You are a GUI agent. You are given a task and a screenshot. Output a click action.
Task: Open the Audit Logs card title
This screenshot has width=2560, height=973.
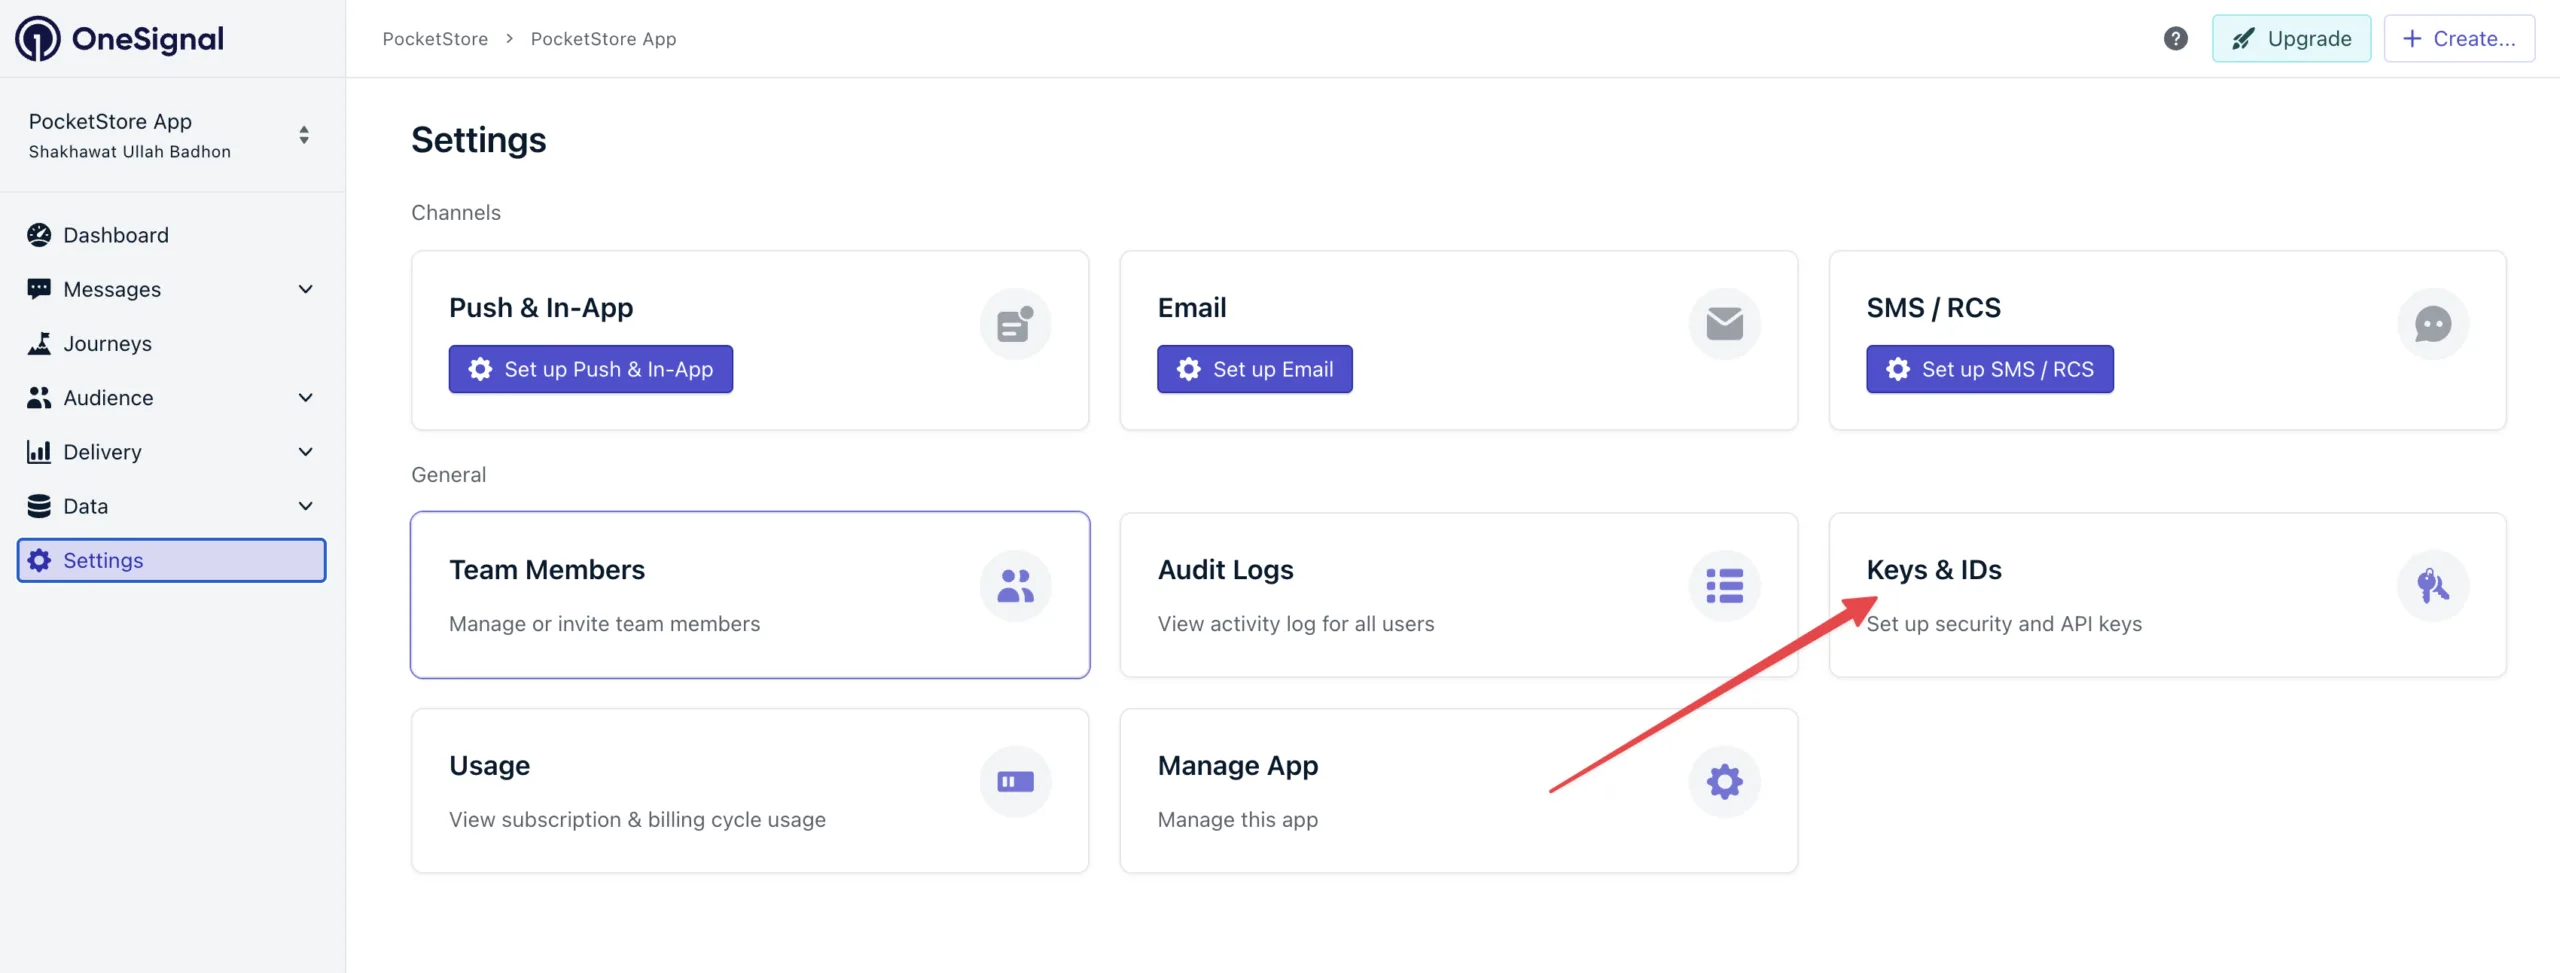point(1225,569)
